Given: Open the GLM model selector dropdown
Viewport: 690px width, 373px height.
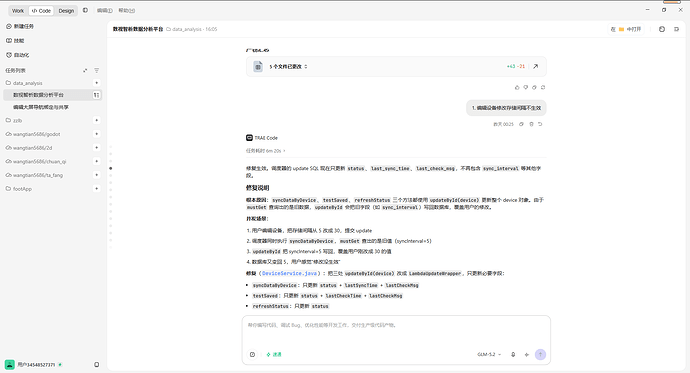Looking at the screenshot, I should tap(489, 355).
